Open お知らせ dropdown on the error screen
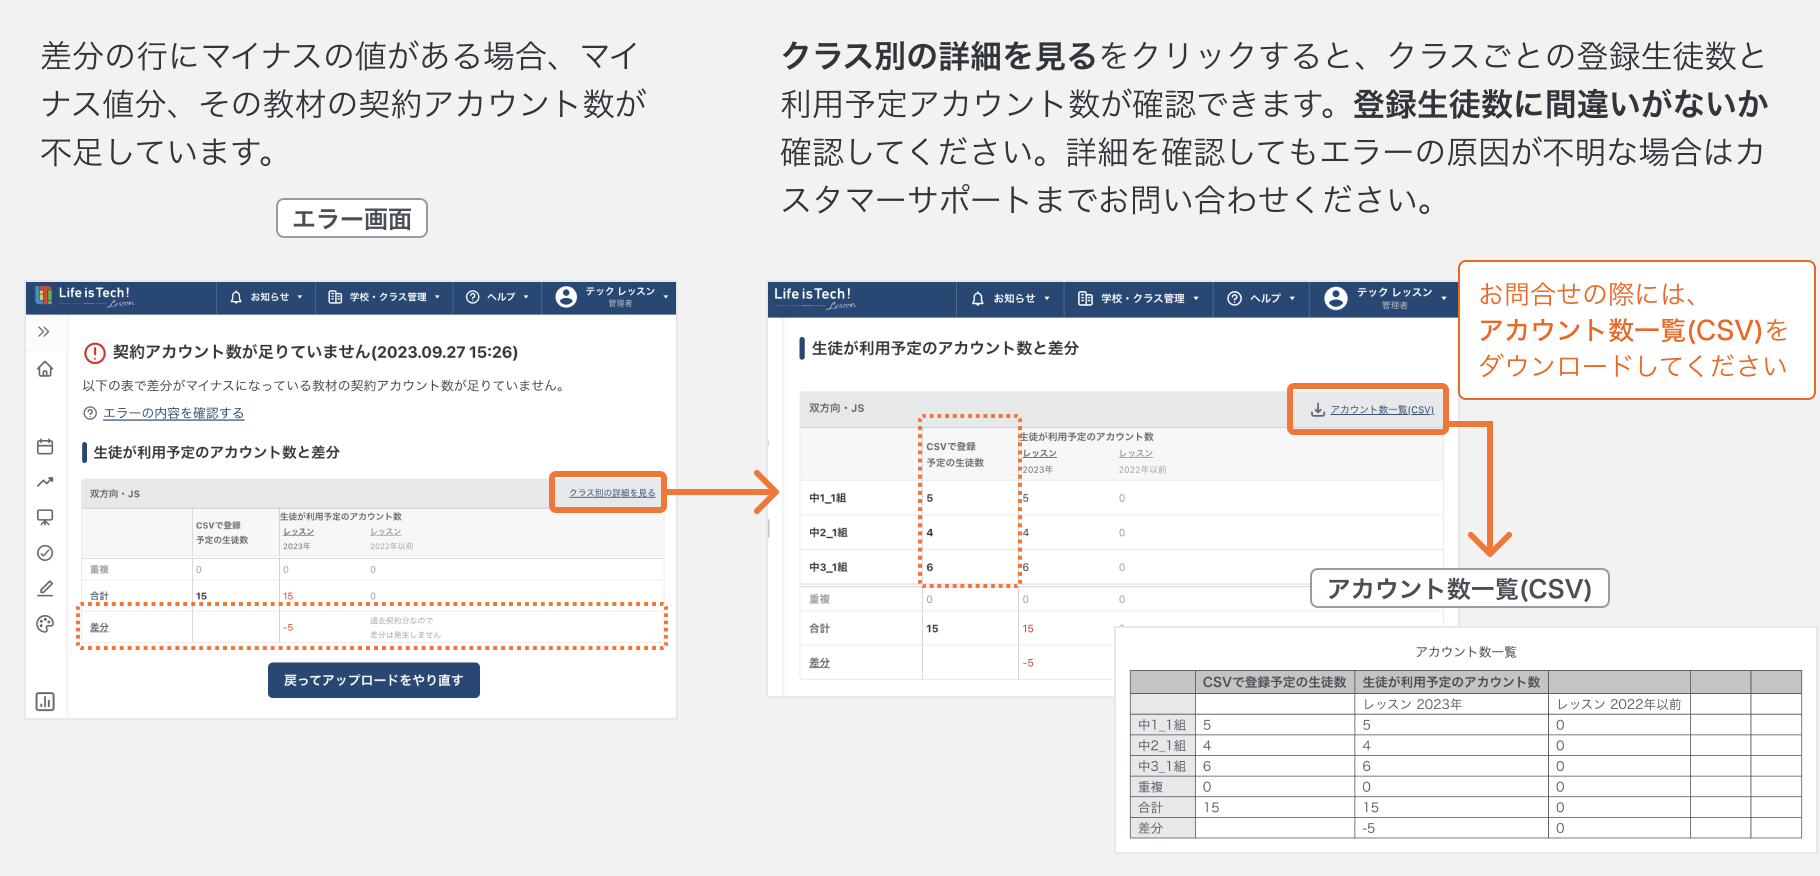Image resolution: width=1820 pixels, height=876 pixels. point(266,297)
